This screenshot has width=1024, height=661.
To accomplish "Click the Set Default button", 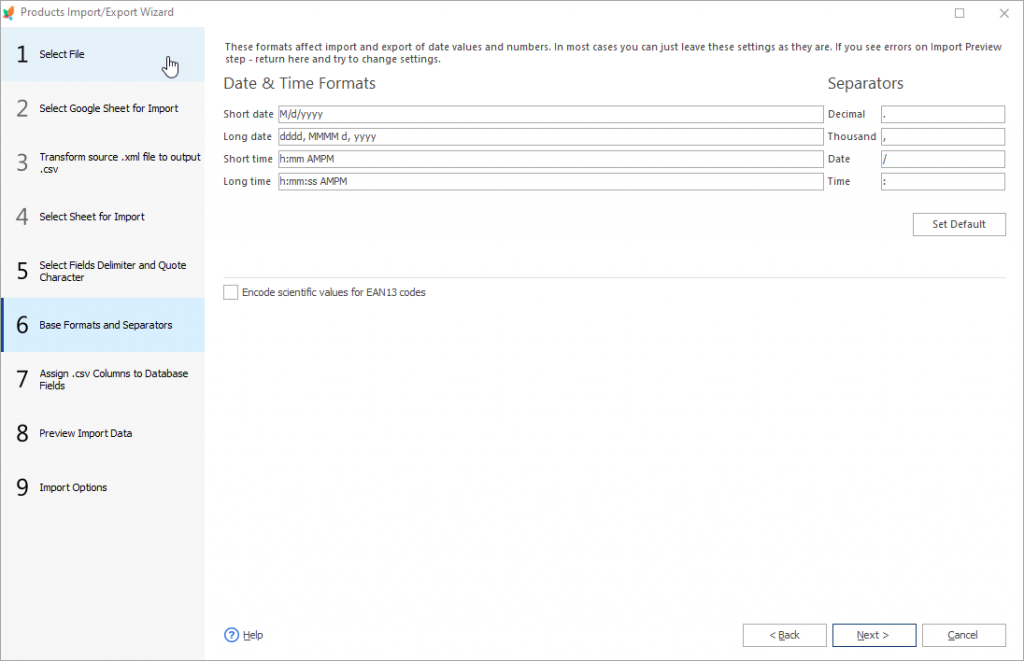I will click(958, 224).
